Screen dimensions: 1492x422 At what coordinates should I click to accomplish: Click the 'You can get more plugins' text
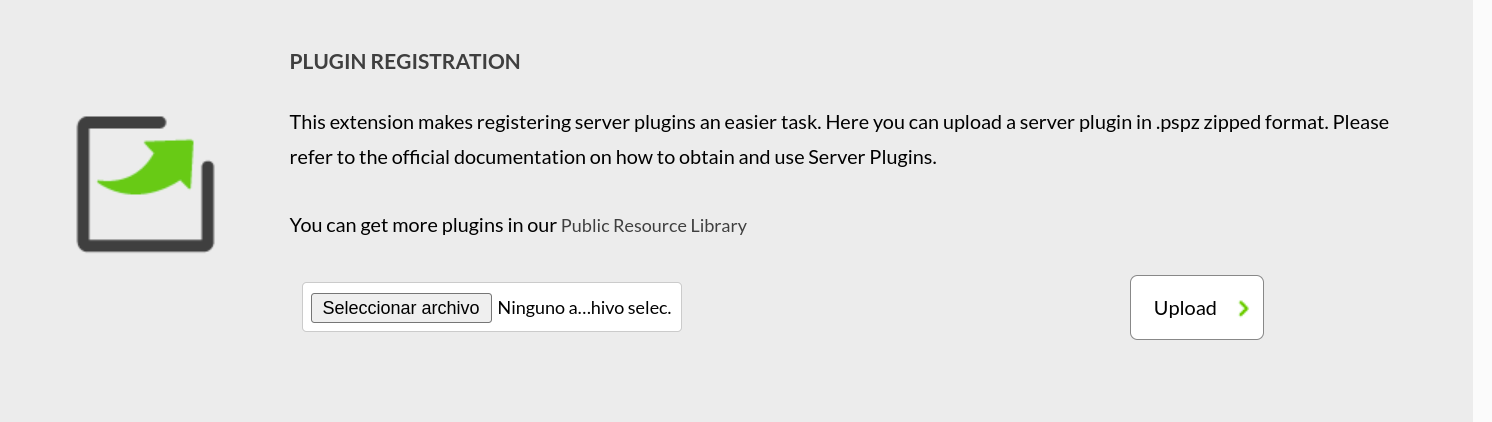point(423,225)
